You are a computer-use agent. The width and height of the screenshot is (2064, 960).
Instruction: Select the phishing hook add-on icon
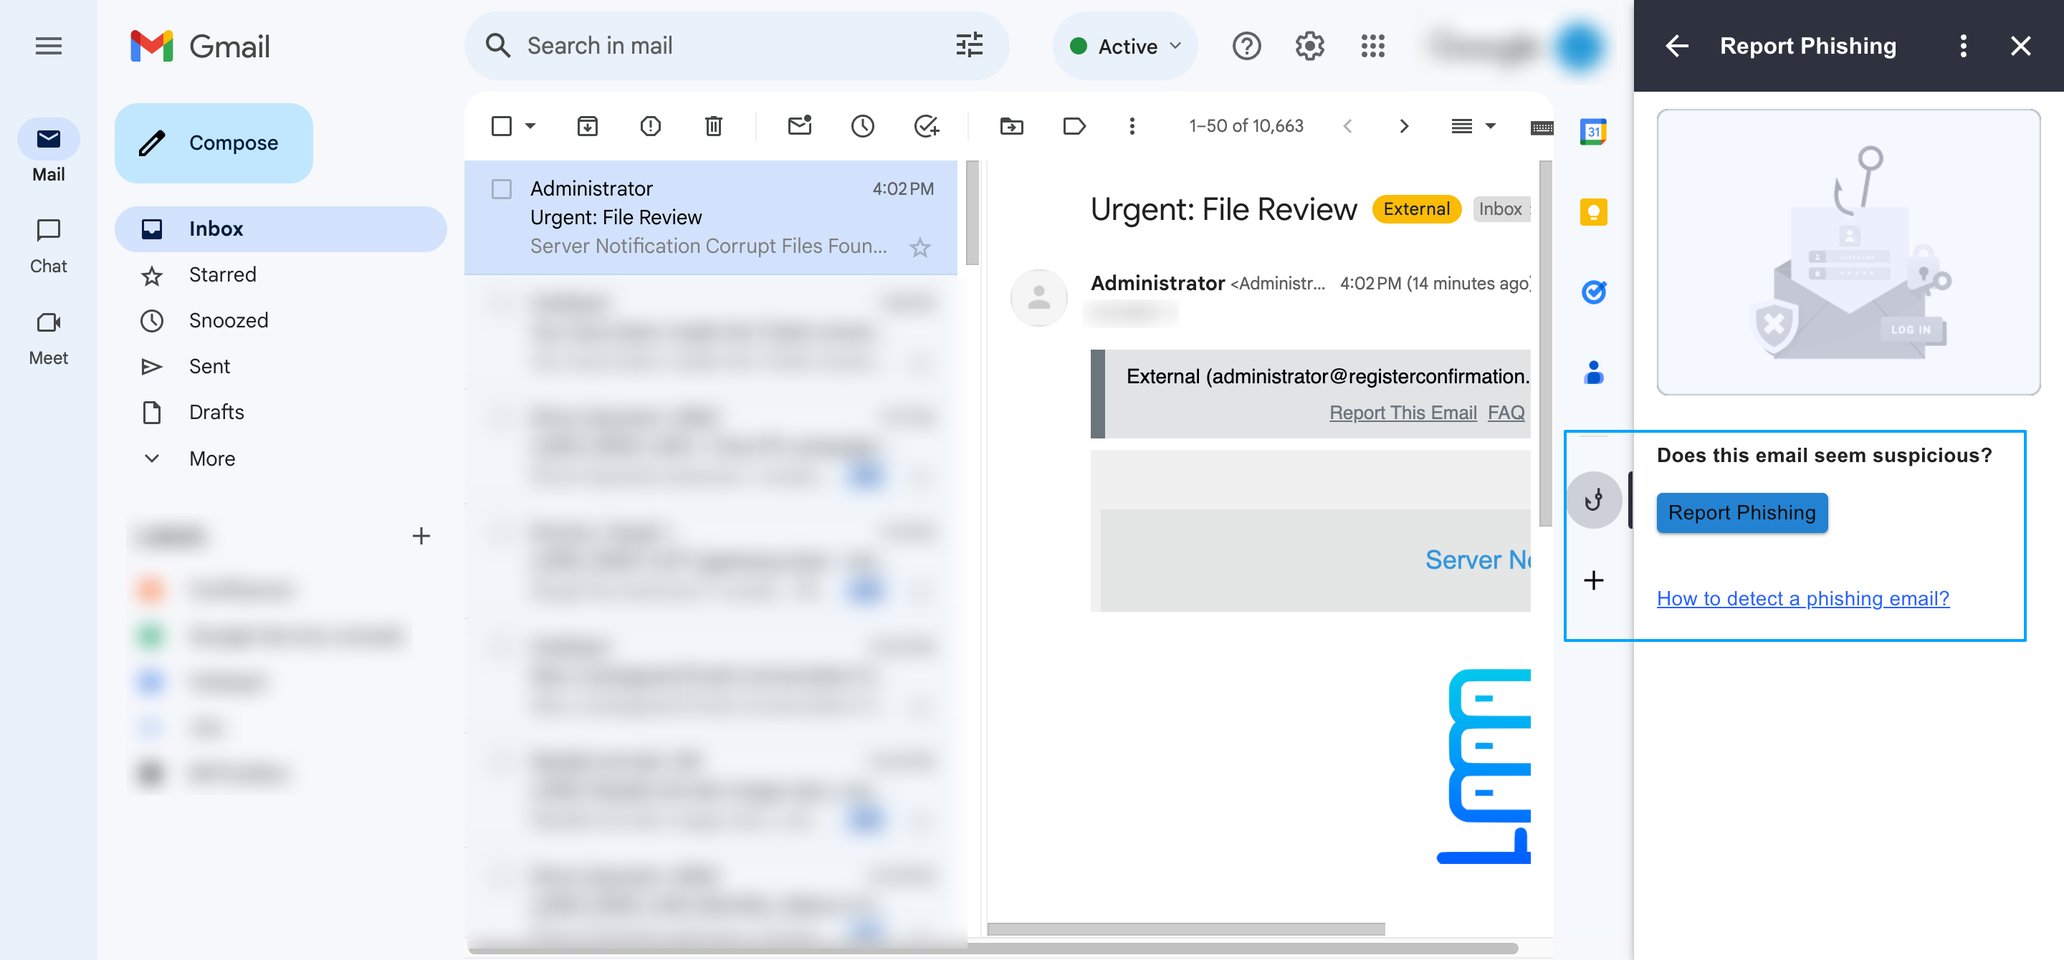(x=1594, y=499)
